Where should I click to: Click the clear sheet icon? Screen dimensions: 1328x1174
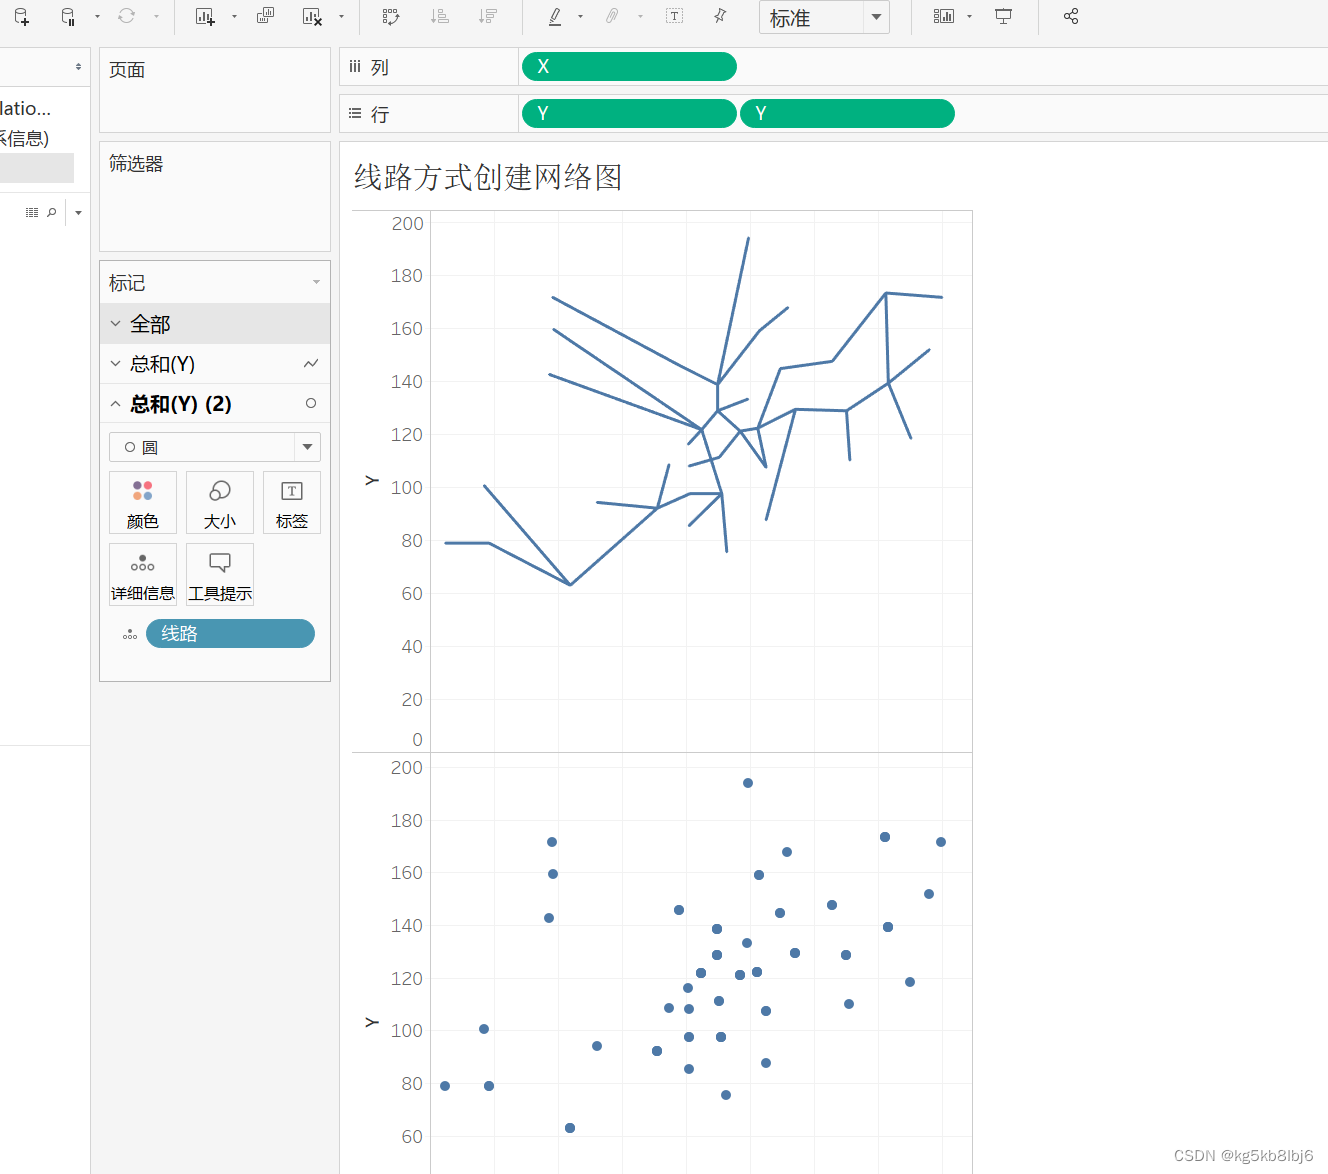[312, 16]
